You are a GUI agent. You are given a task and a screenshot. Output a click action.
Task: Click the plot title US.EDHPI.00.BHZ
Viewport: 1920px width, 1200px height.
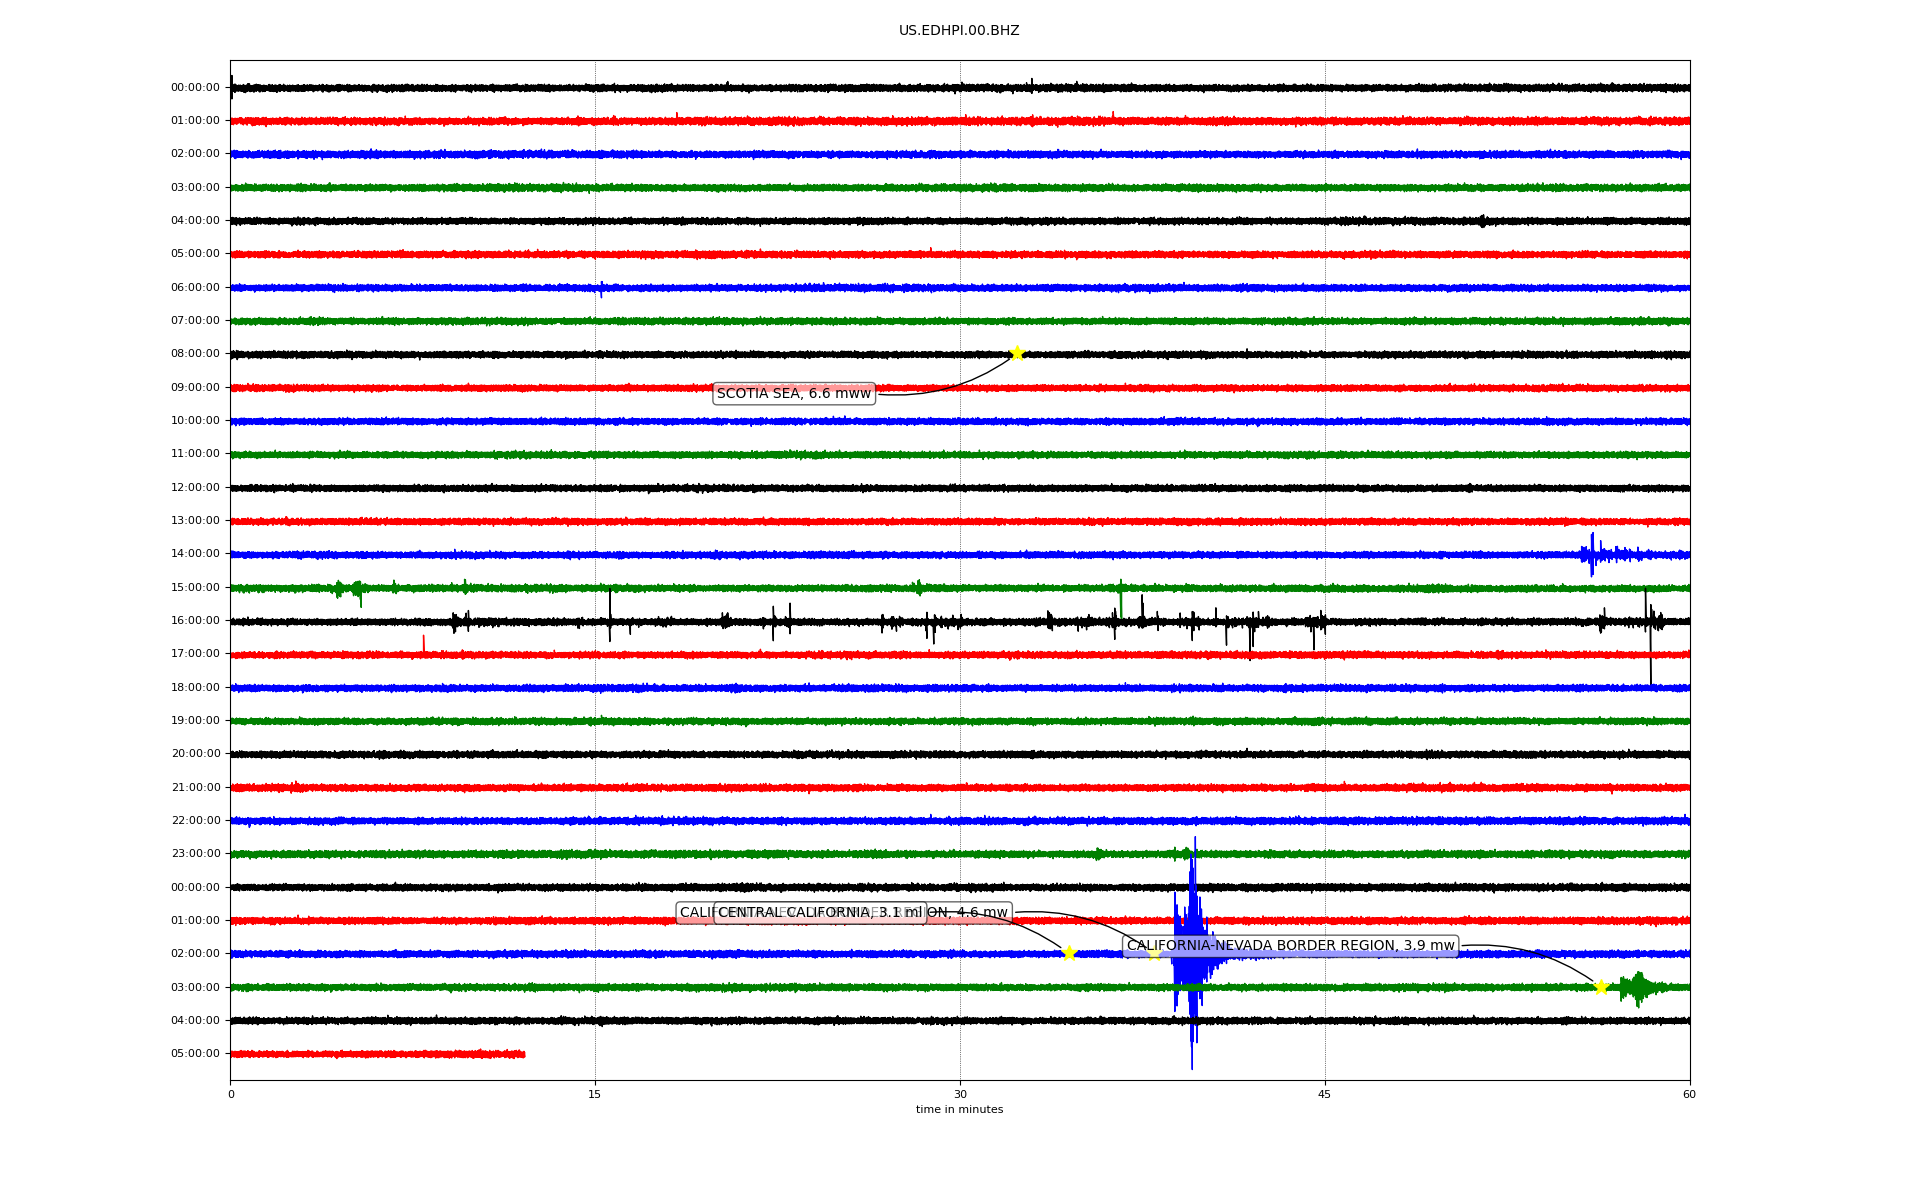[959, 31]
